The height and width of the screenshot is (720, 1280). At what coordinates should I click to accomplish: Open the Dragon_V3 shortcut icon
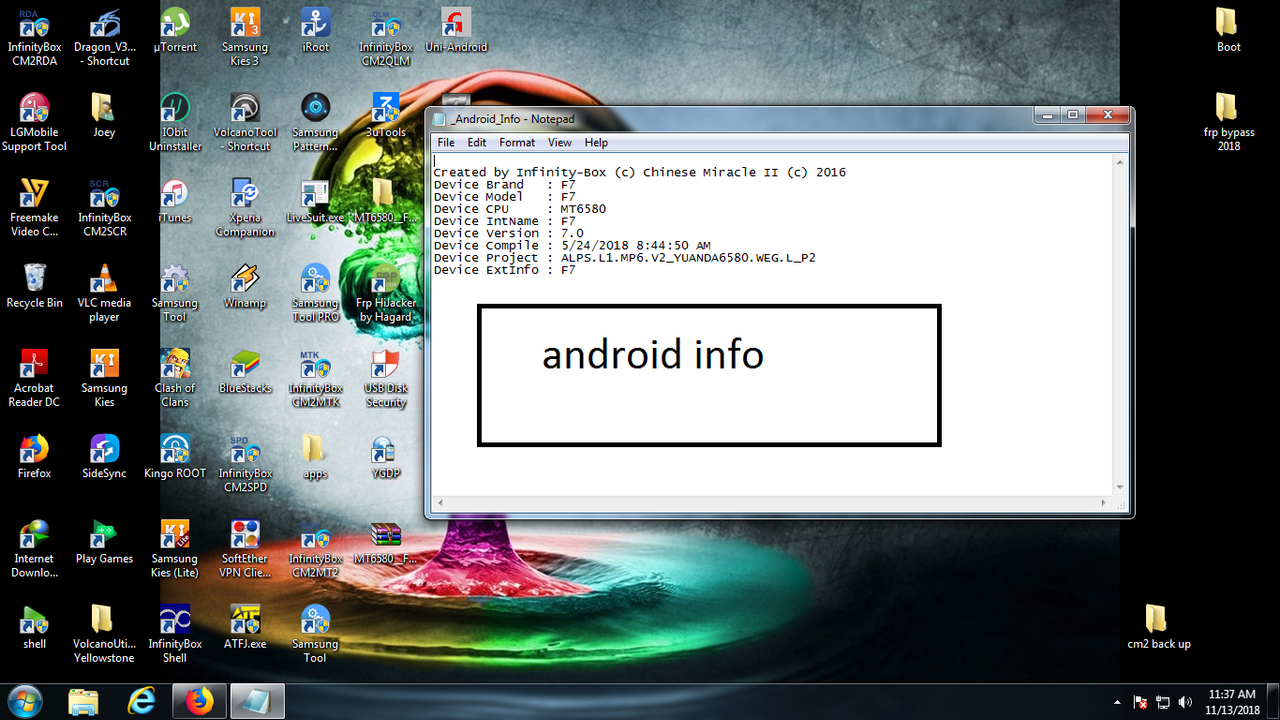click(104, 37)
